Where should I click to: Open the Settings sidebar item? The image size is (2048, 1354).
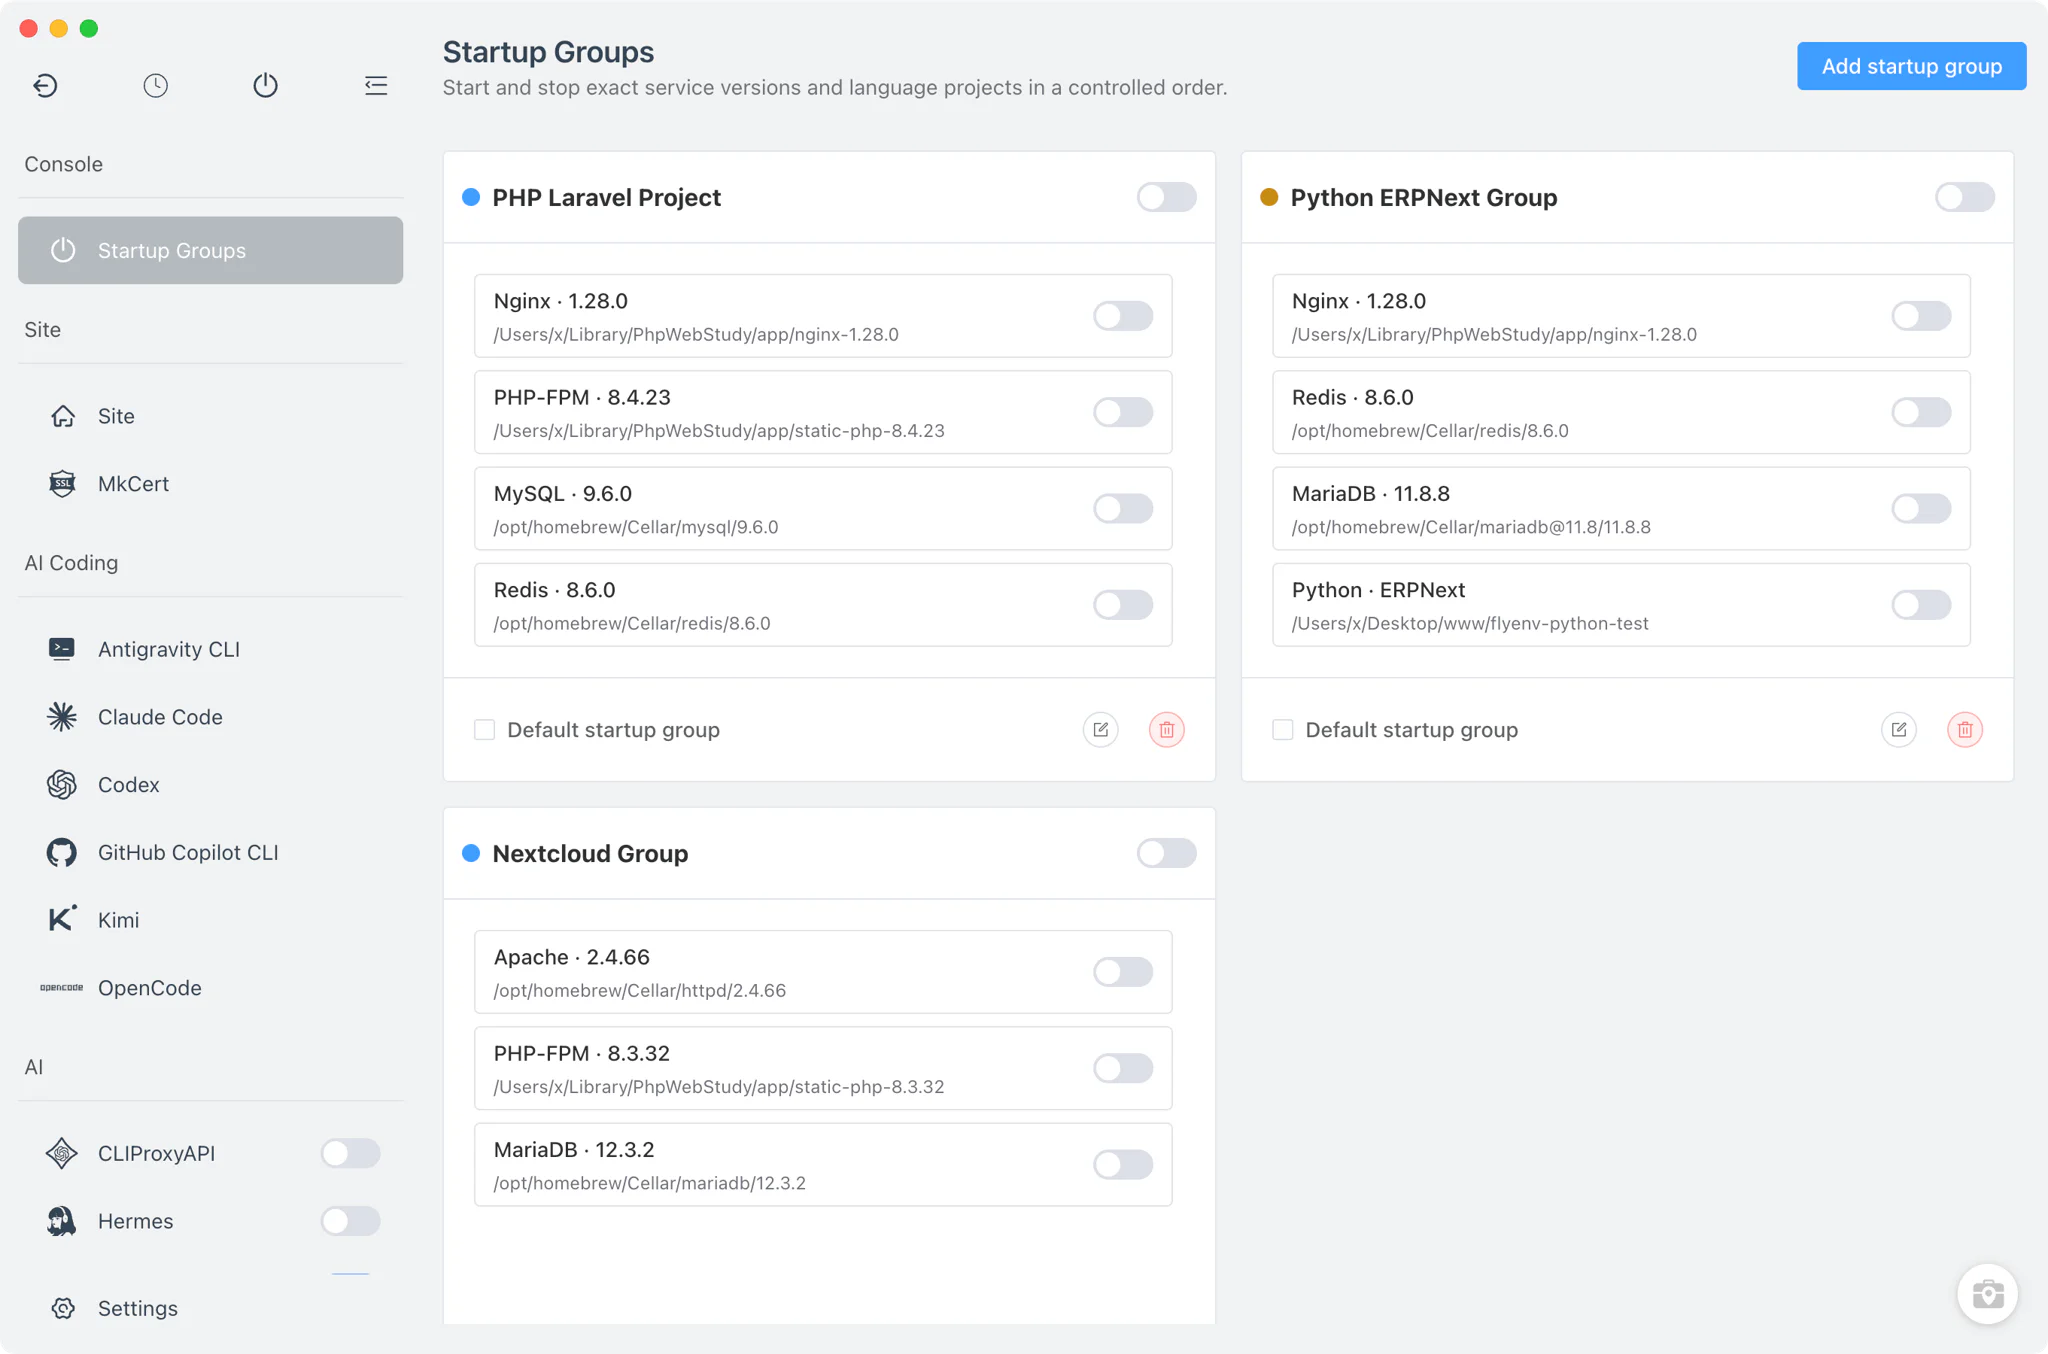pyautogui.click(x=210, y=1308)
